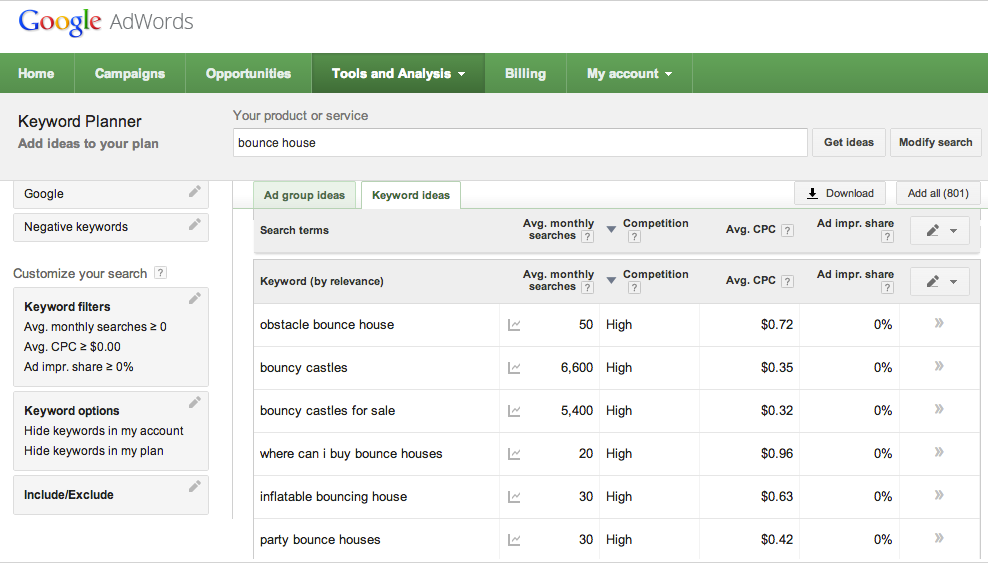The height and width of the screenshot is (563, 988).
Task: Click help icon beside Customize your search
Action: click(161, 273)
